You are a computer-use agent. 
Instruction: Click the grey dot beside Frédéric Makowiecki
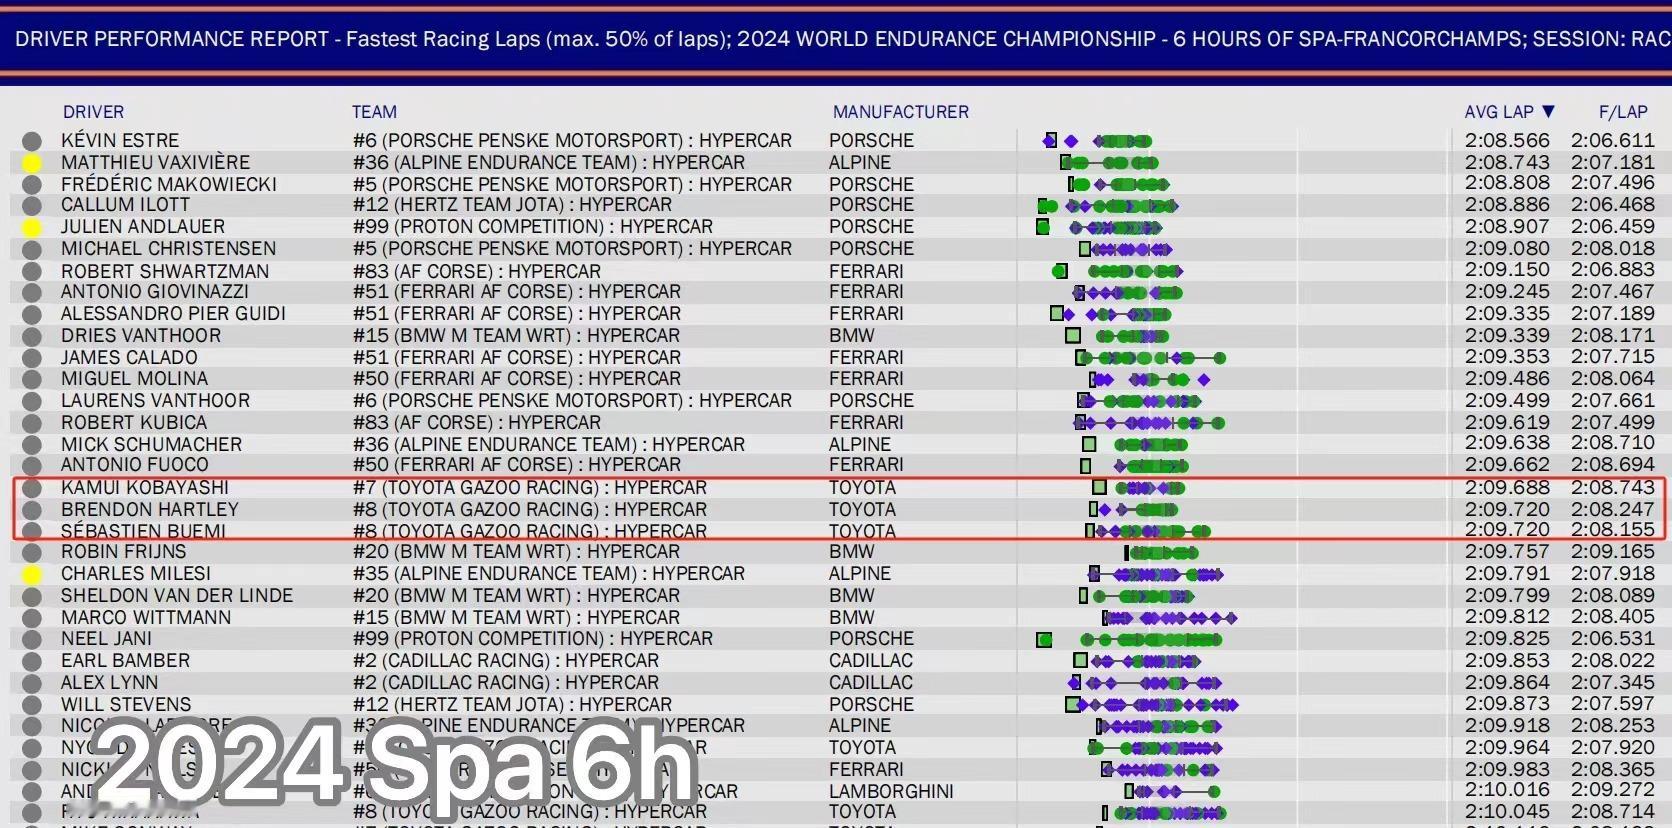(32, 185)
